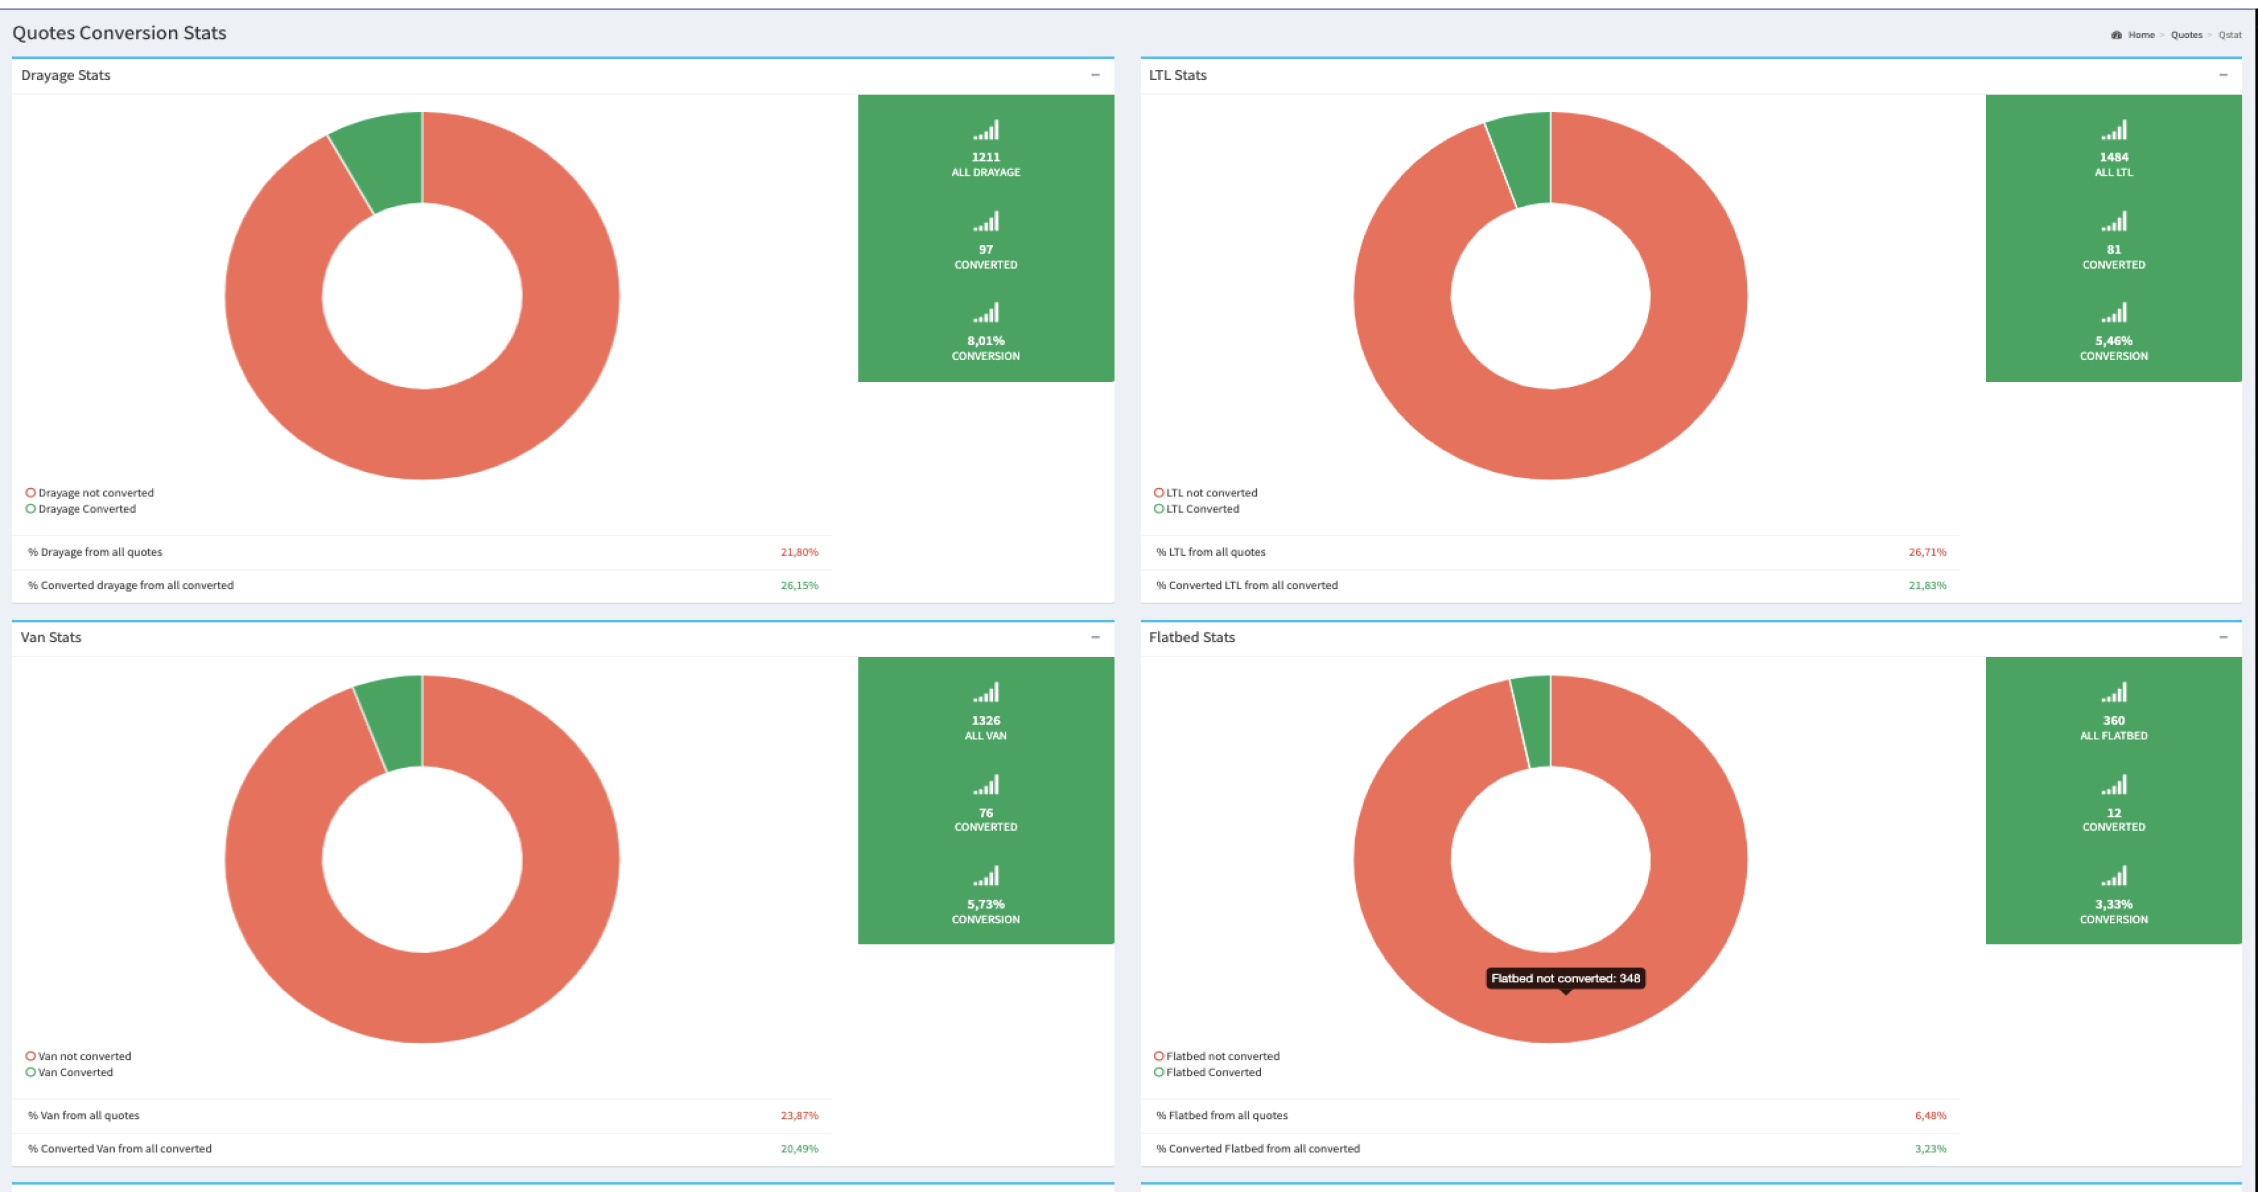The width and height of the screenshot is (2258, 1192).
Task: Collapse the LTL Stats panel
Action: [2223, 75]
